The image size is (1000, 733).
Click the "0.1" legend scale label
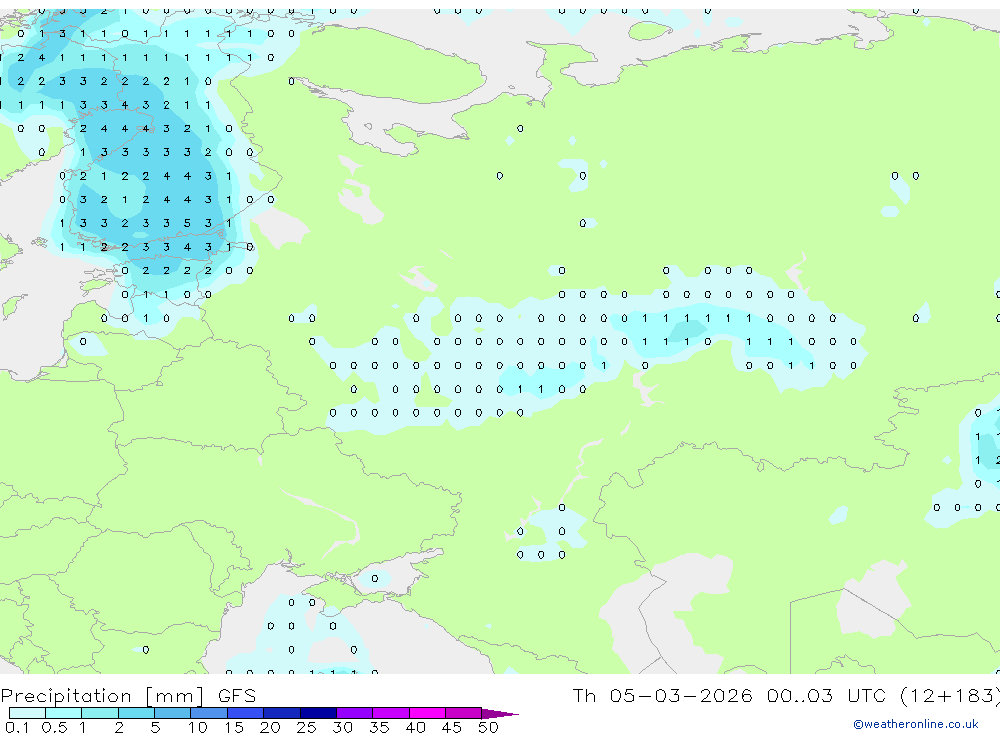(x=17, y=727)
